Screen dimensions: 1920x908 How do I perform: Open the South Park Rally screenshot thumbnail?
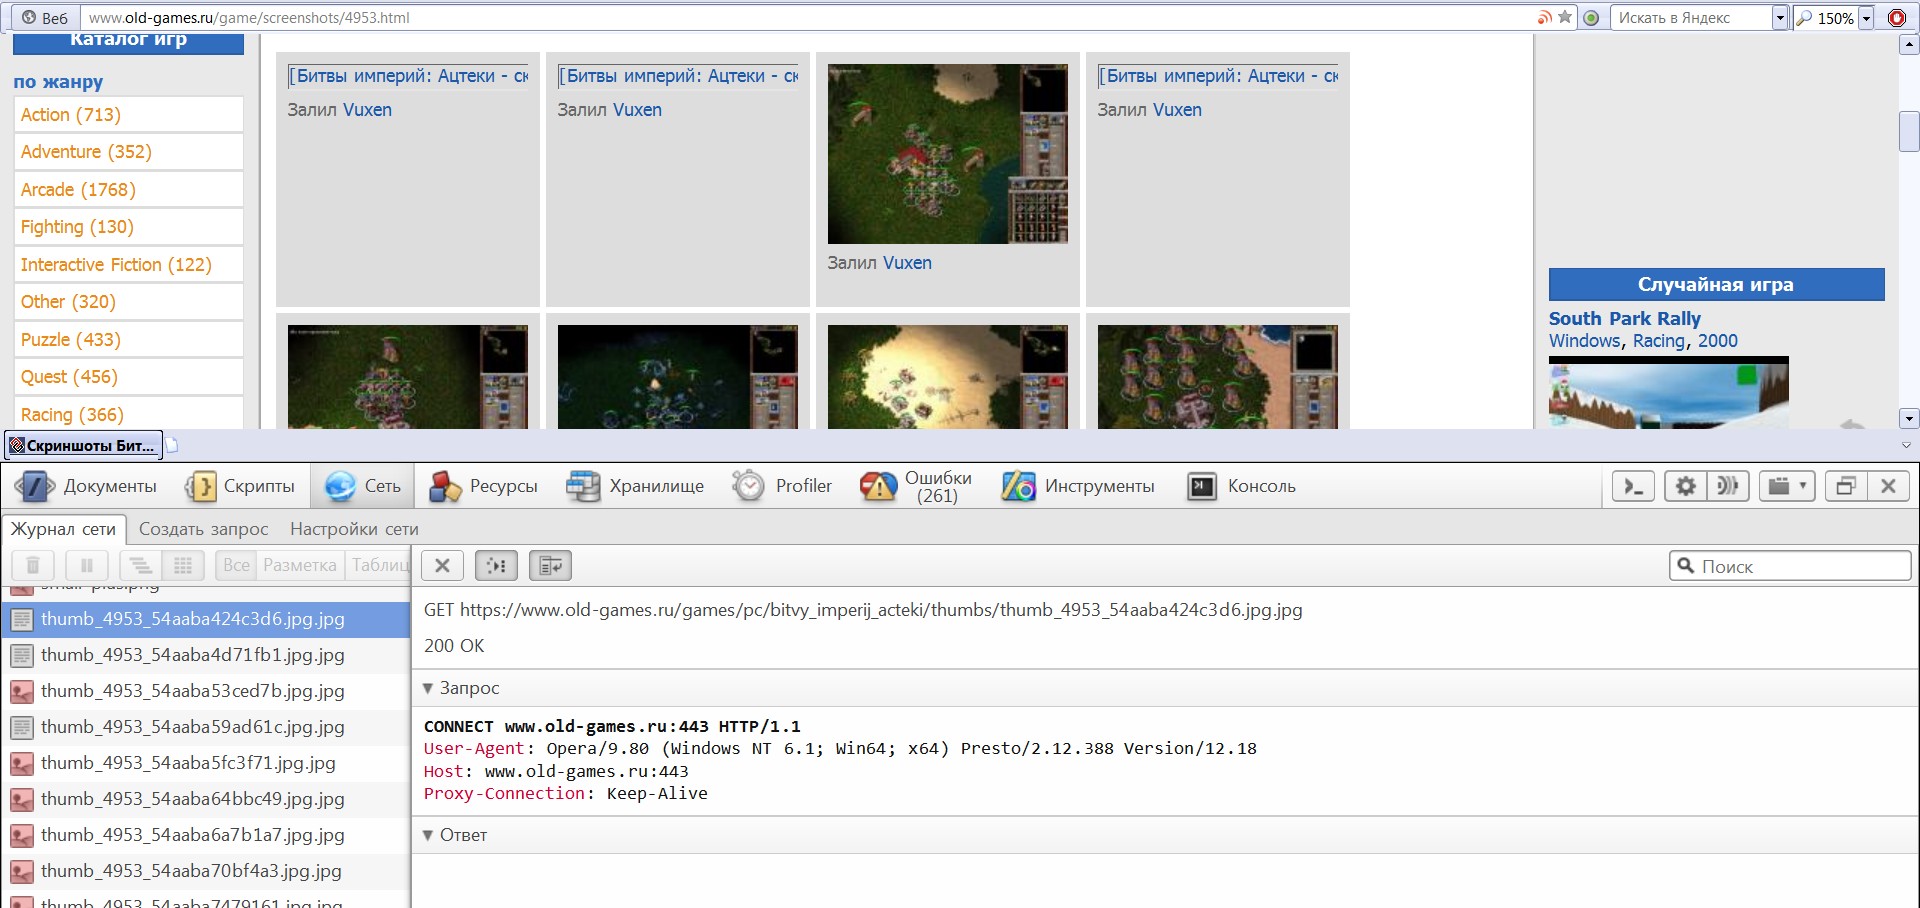[1669, 393]
